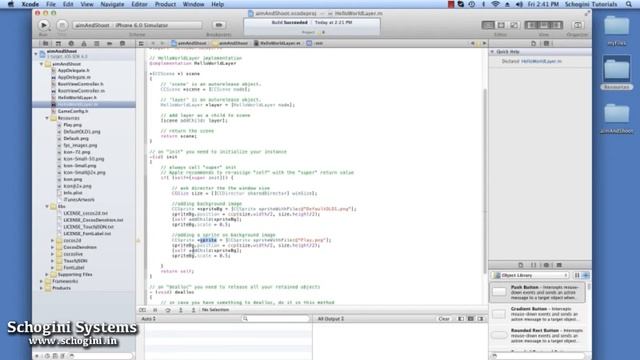Show the Debug navigator
This screenshot has height=360, width=640.
tap(97, 43)
